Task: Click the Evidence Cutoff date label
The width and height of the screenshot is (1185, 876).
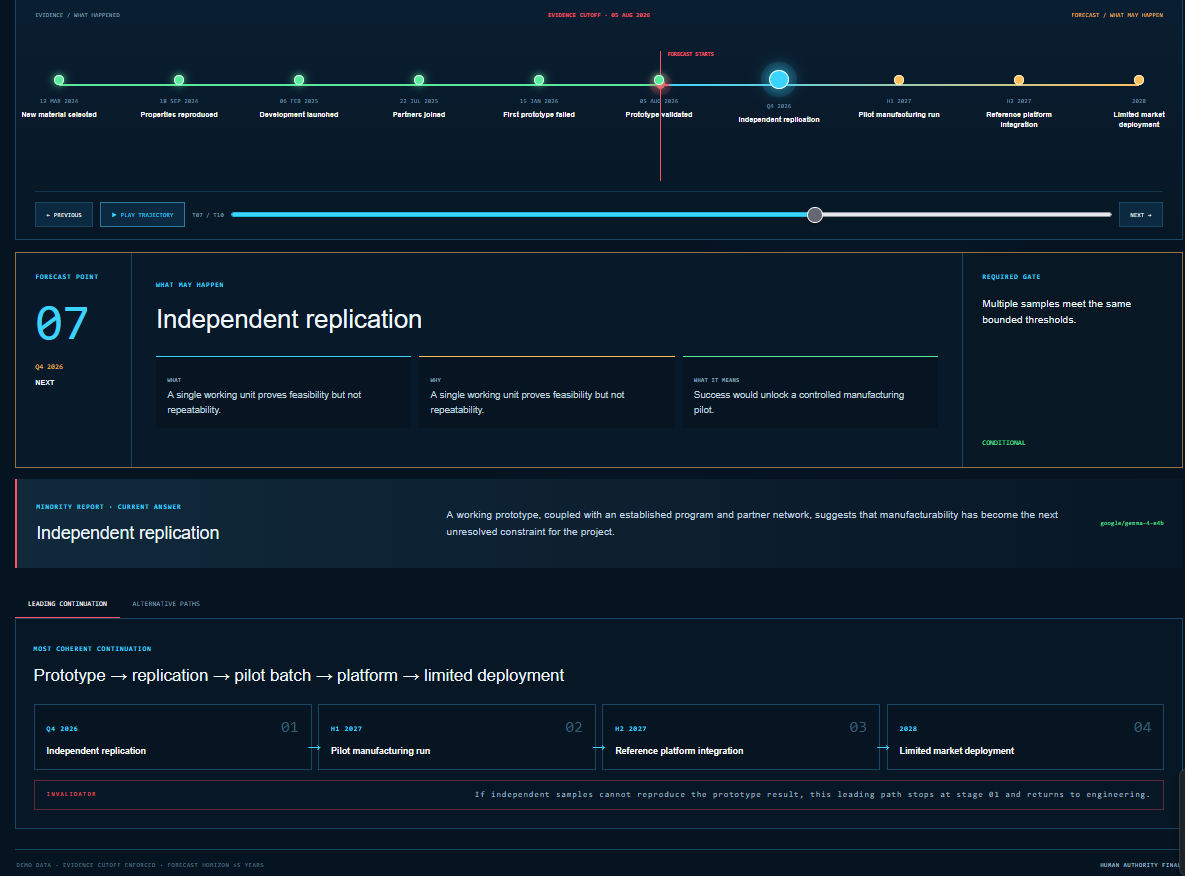Action: click(599, 15)
